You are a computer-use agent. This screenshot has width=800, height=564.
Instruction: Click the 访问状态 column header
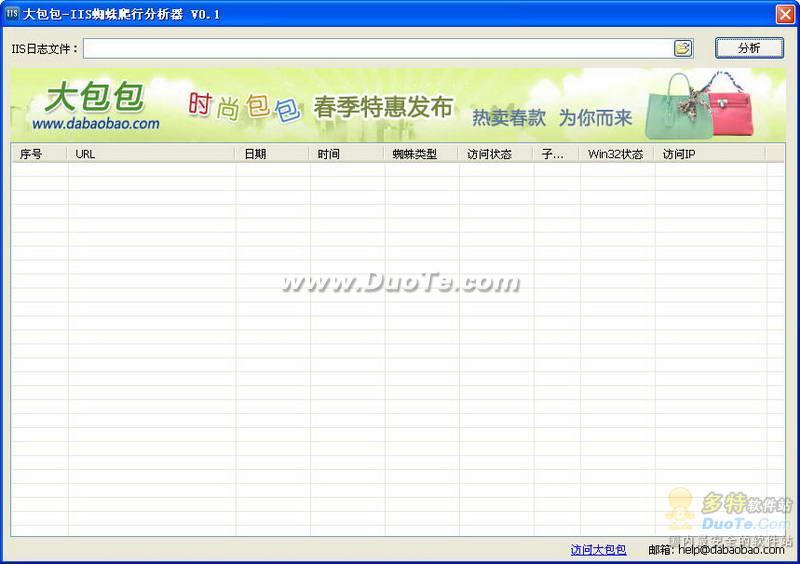(496, 154)
